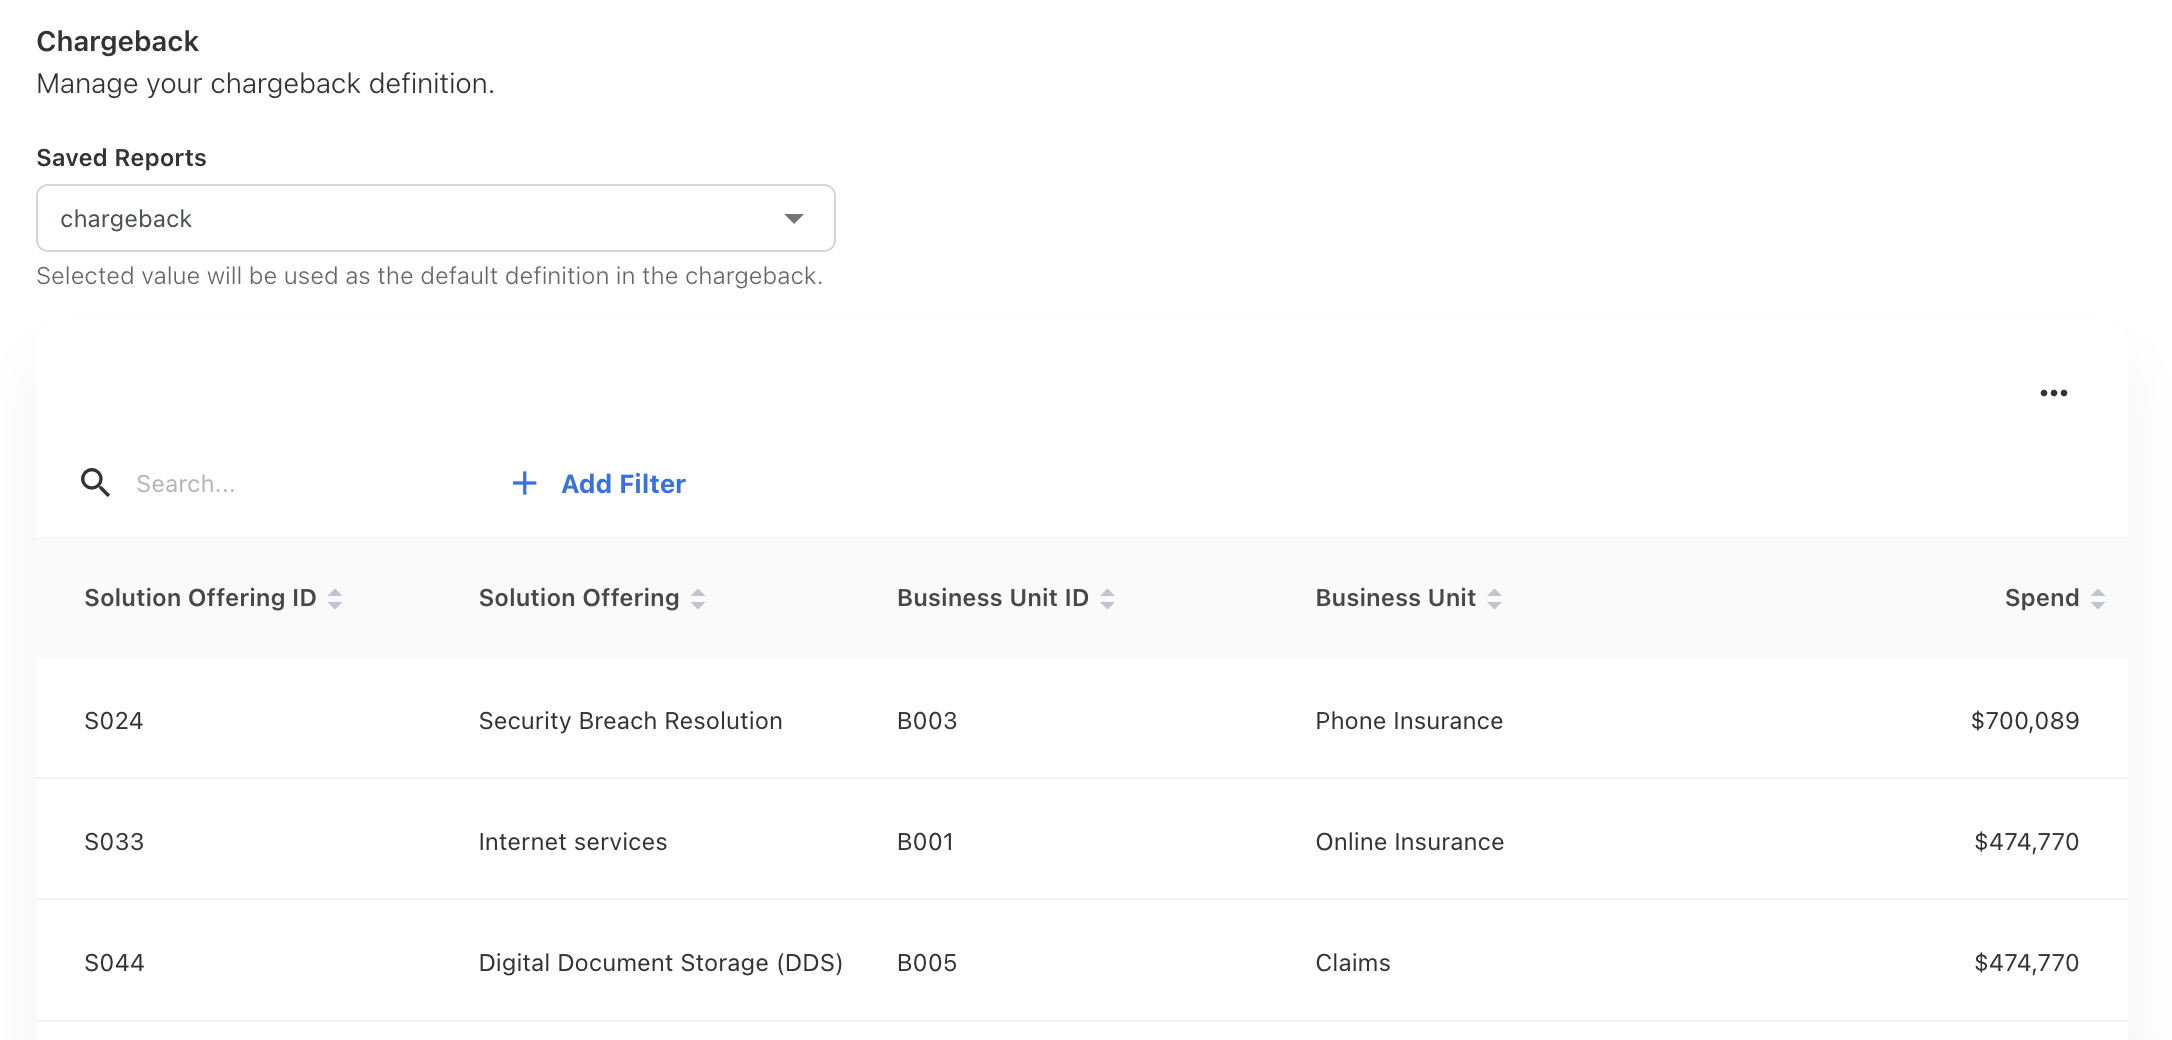
Task: Click the plus icon beside Add Filter
Action: [x=524, y=484]
